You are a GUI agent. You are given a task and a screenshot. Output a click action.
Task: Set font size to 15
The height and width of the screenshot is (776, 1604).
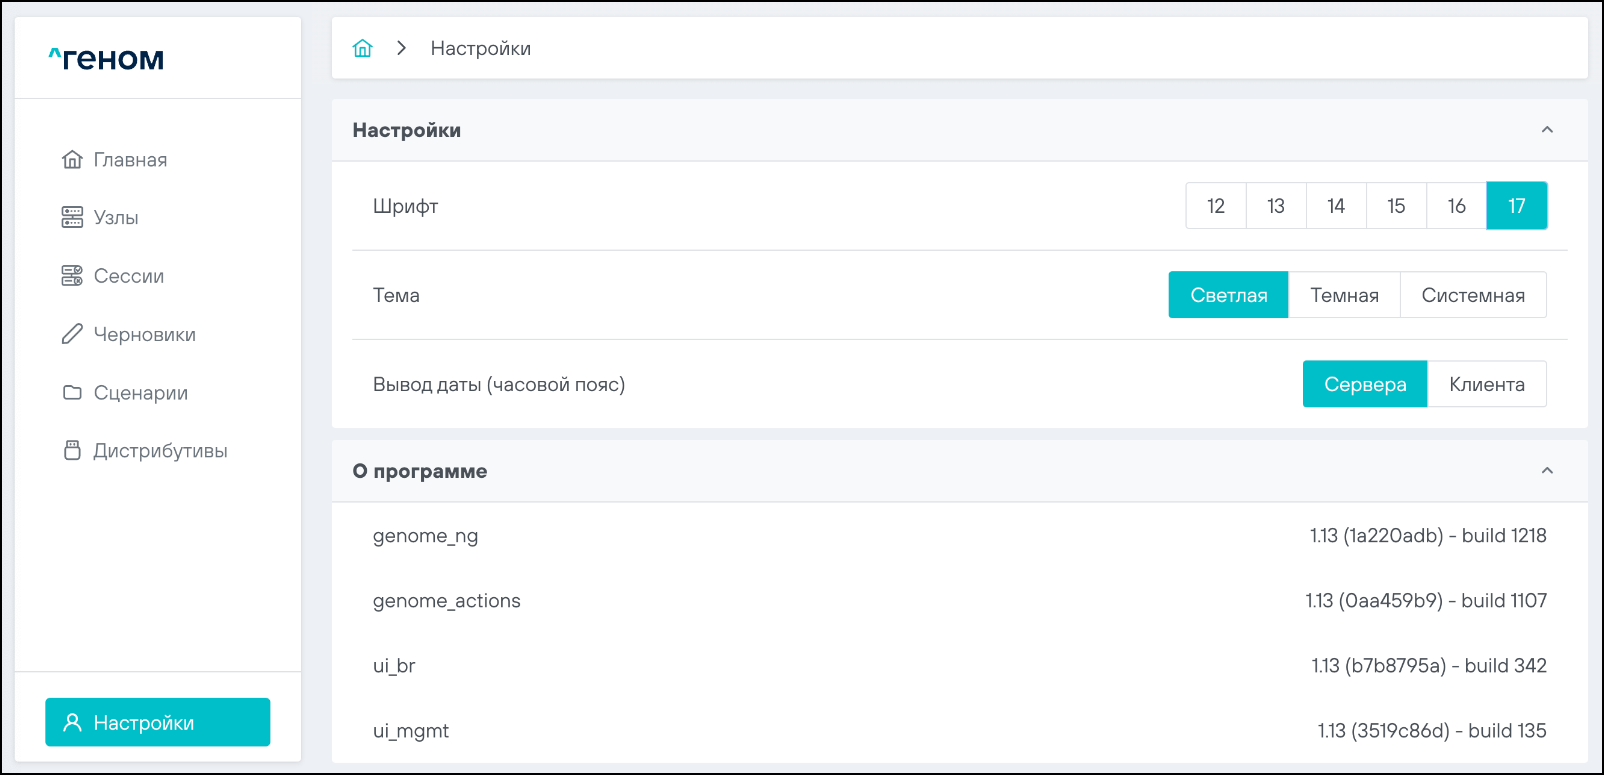[x=1396, y=206]
